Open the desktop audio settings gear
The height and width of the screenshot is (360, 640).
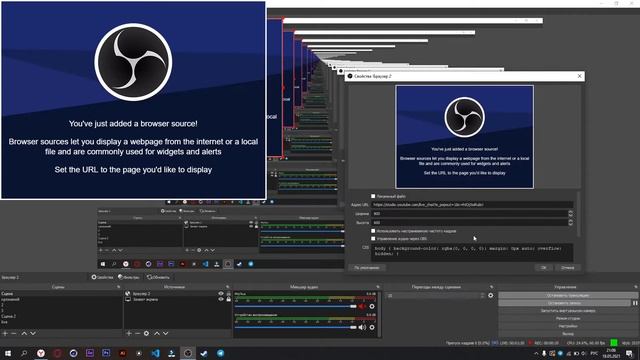[372, 327]
